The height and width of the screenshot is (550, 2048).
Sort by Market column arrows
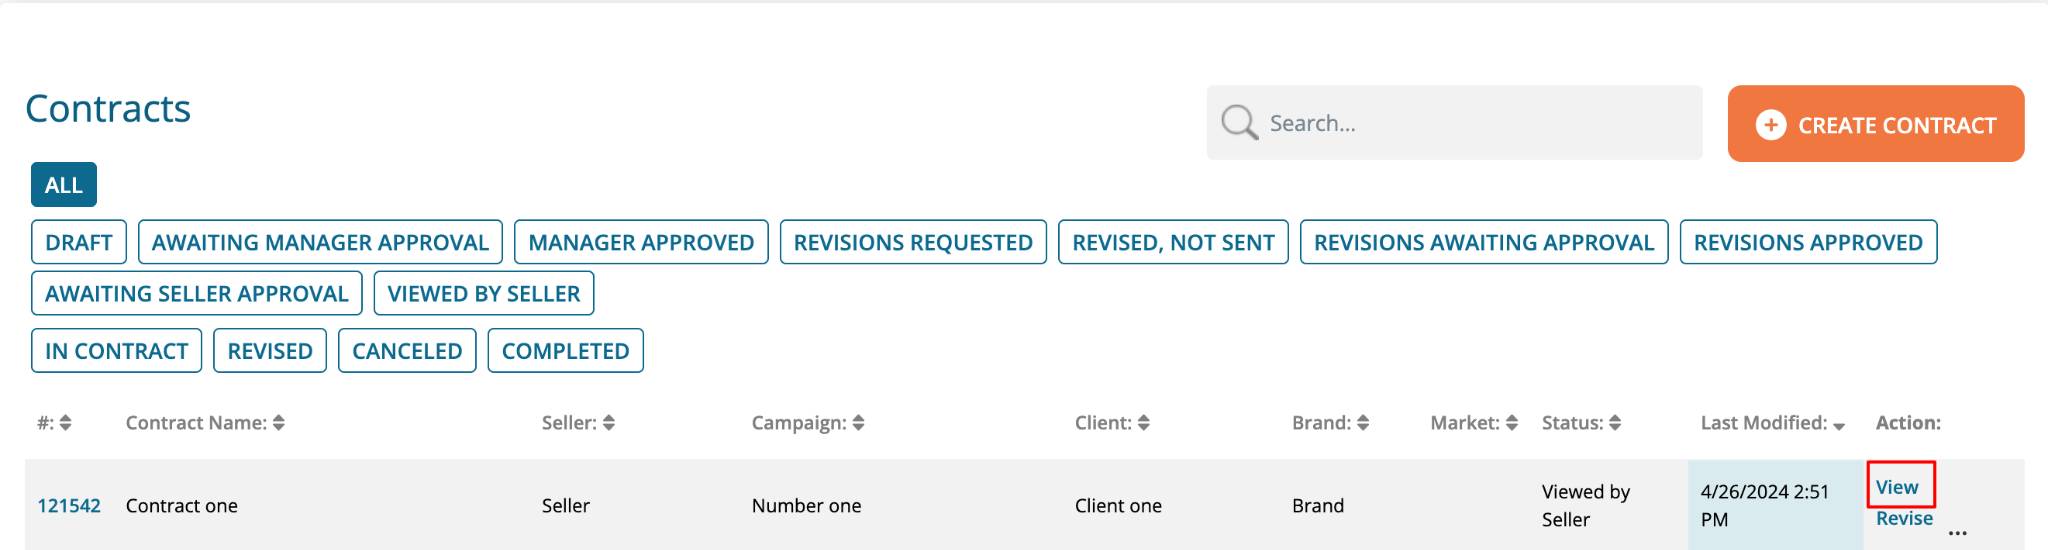pos(1512,423)
